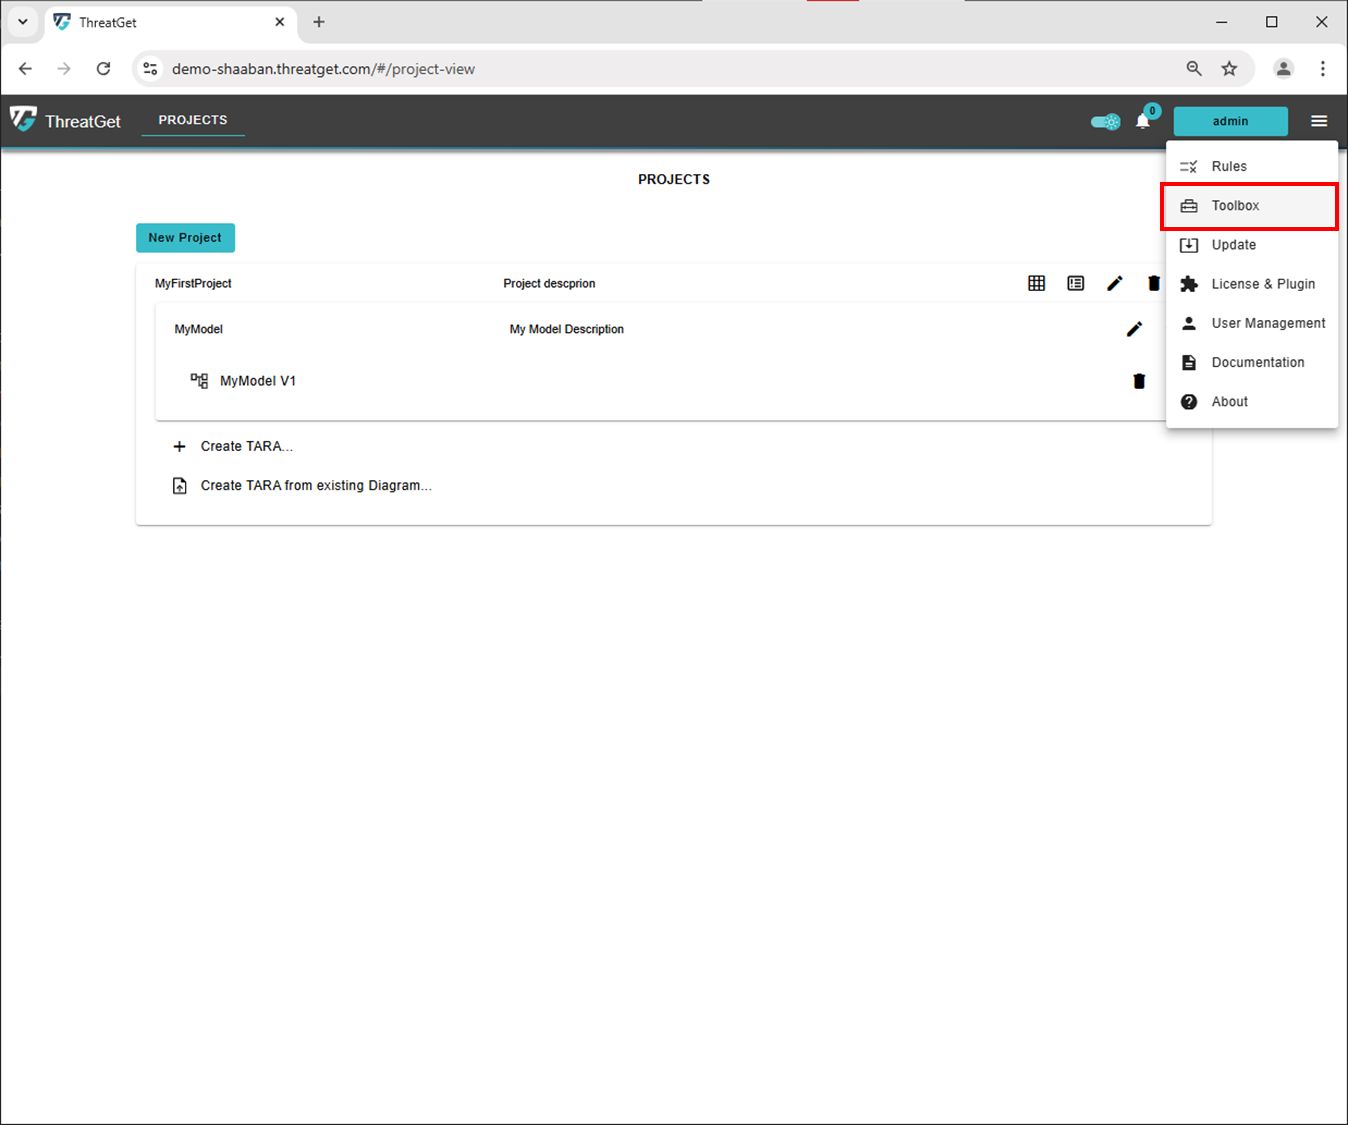Edit MyFirstProject using the pencil icon
1348x1125 pixels.
pyautogui.click(x=1114, y=284)
